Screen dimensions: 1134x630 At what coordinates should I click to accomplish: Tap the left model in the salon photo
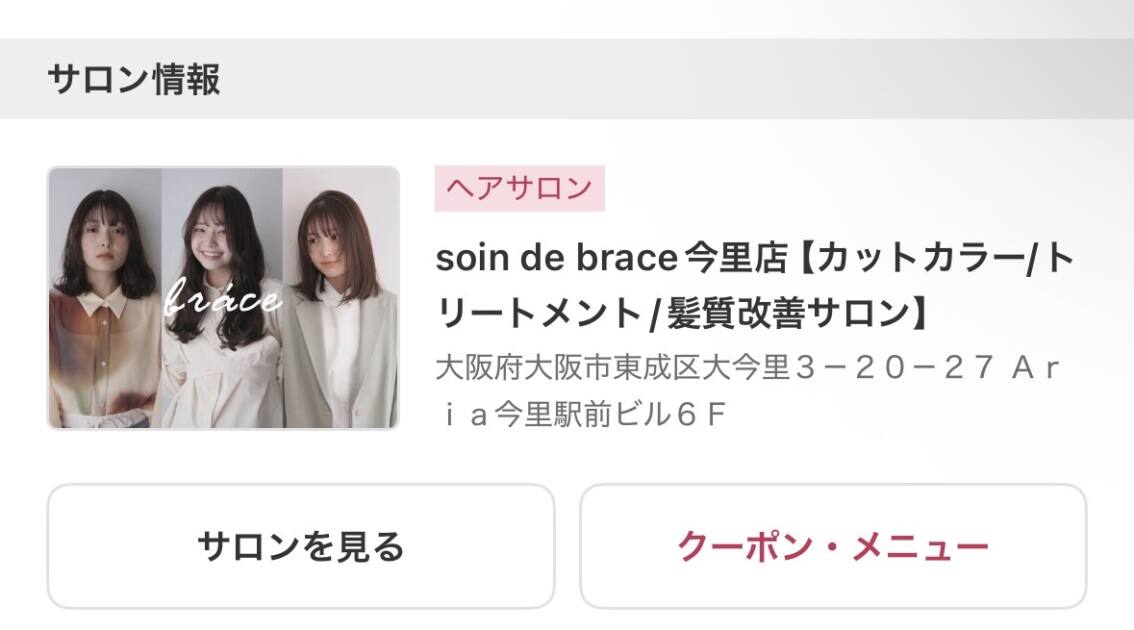[x=104, y=300]
